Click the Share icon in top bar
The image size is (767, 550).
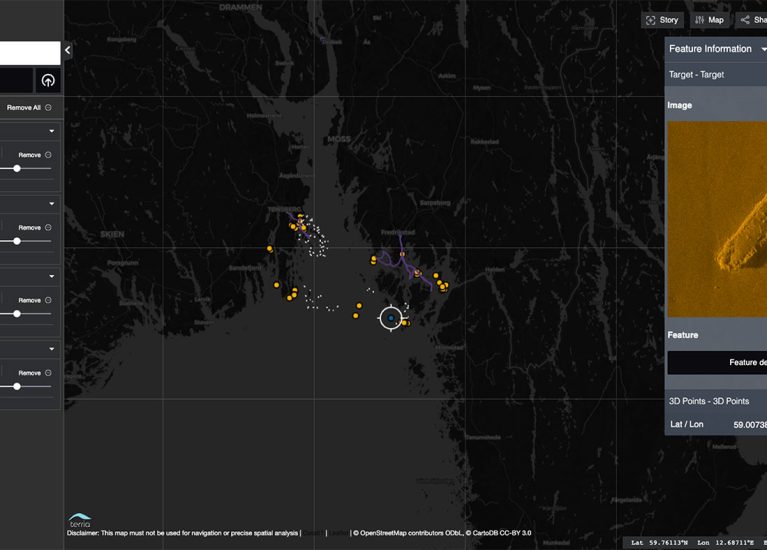(x=745, y=20)
